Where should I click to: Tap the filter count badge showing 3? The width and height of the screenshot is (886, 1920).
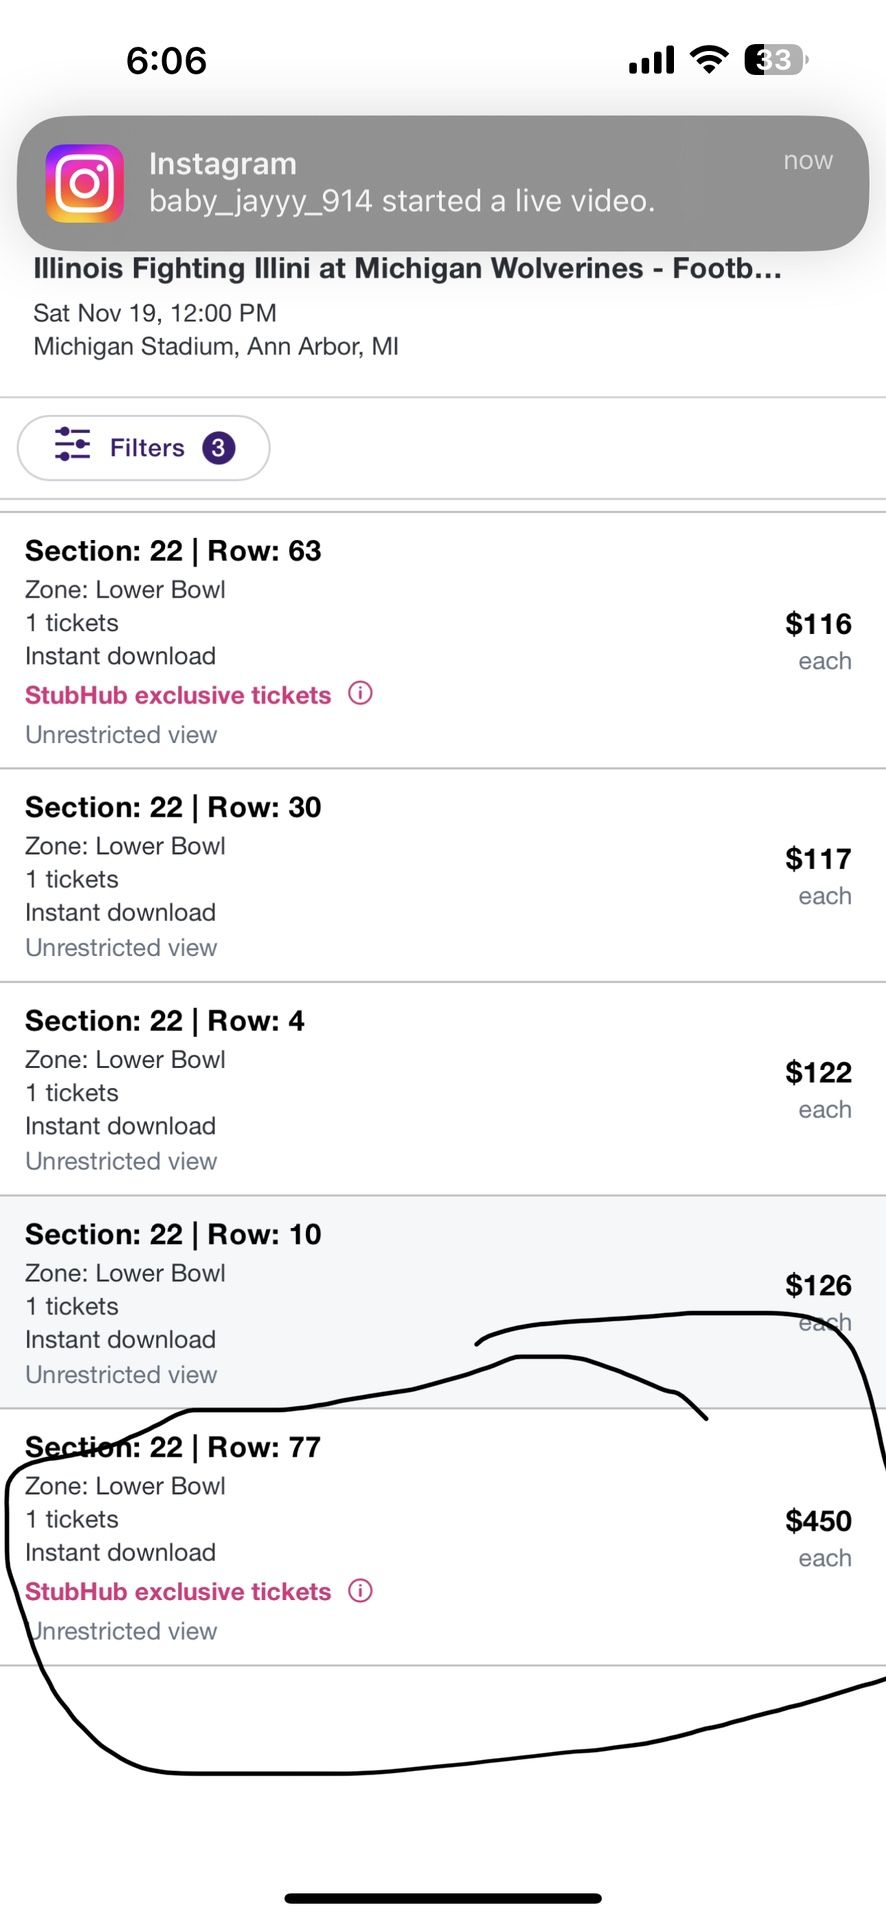[x=219, y=447]
